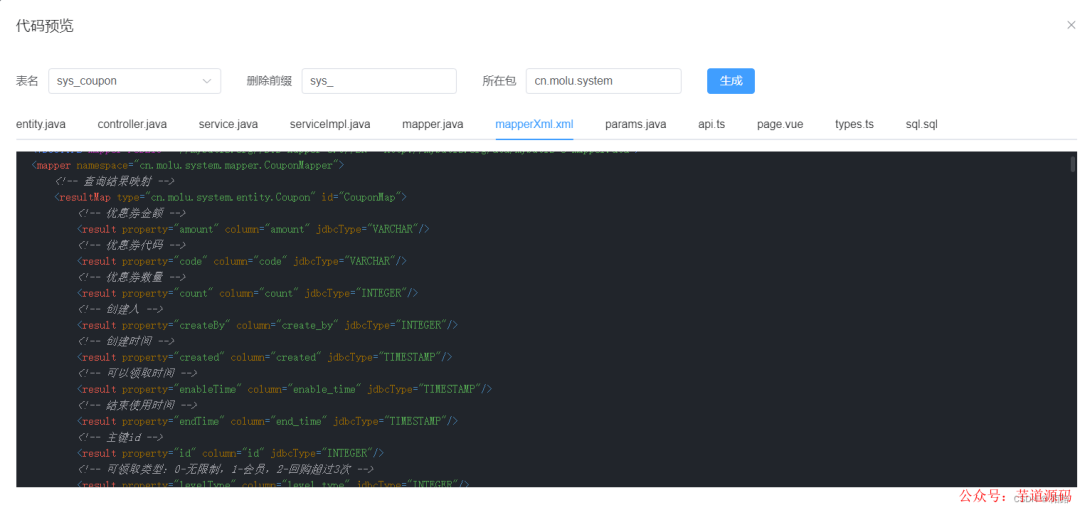This screenshot has width=1080, height=510.
Task: Select the mapperXml.xml tab
Action: (x=534, y=124)
